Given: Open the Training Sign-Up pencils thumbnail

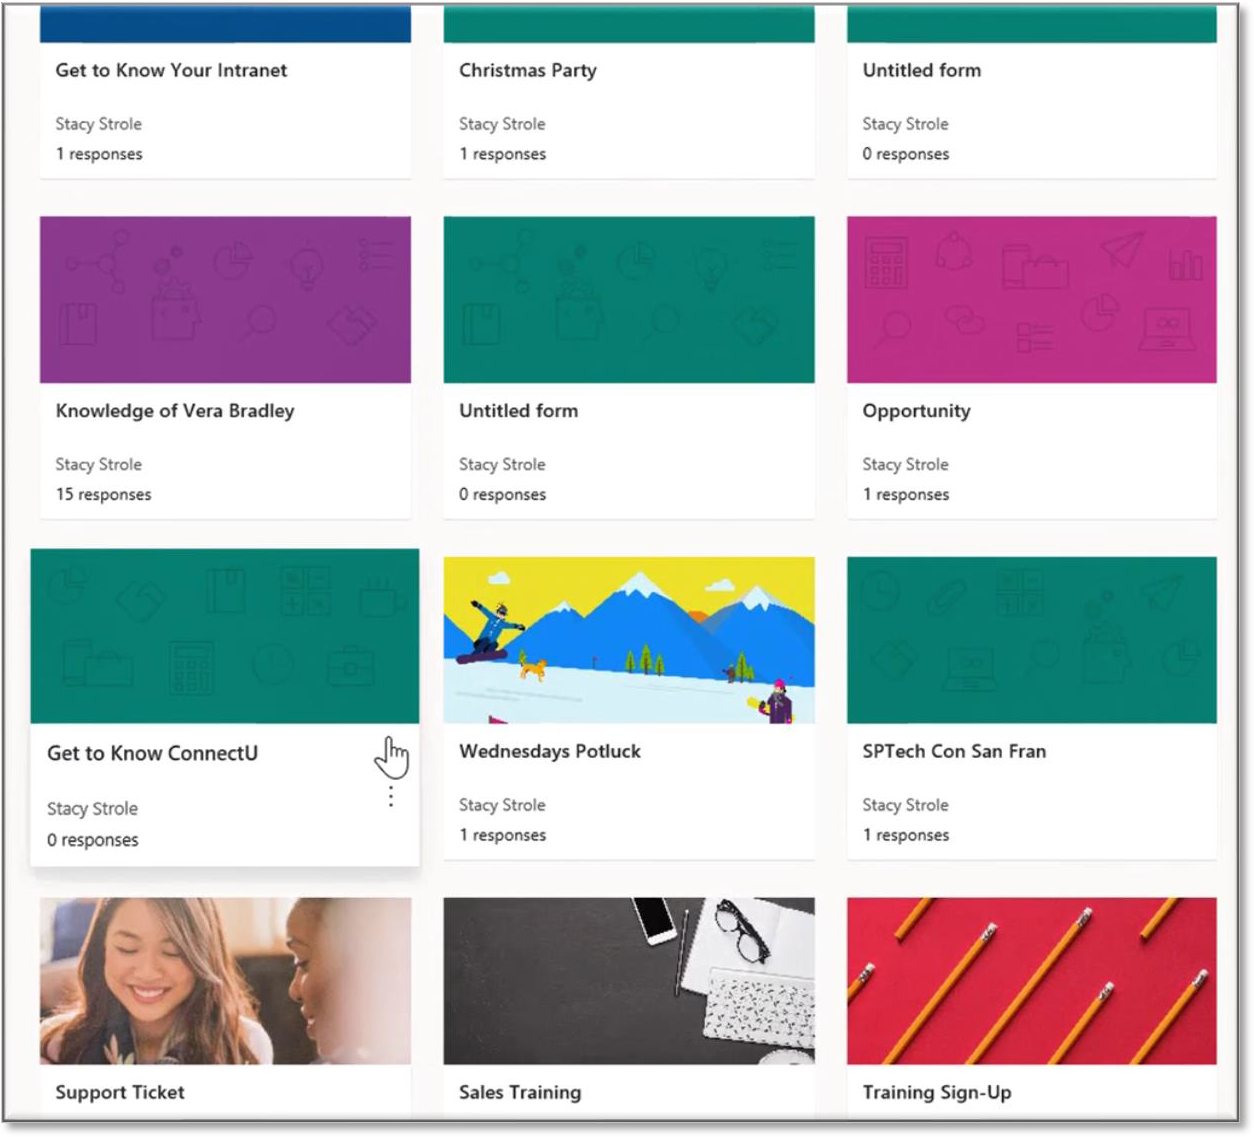Looking at the screenshot, I should 1032,981.
